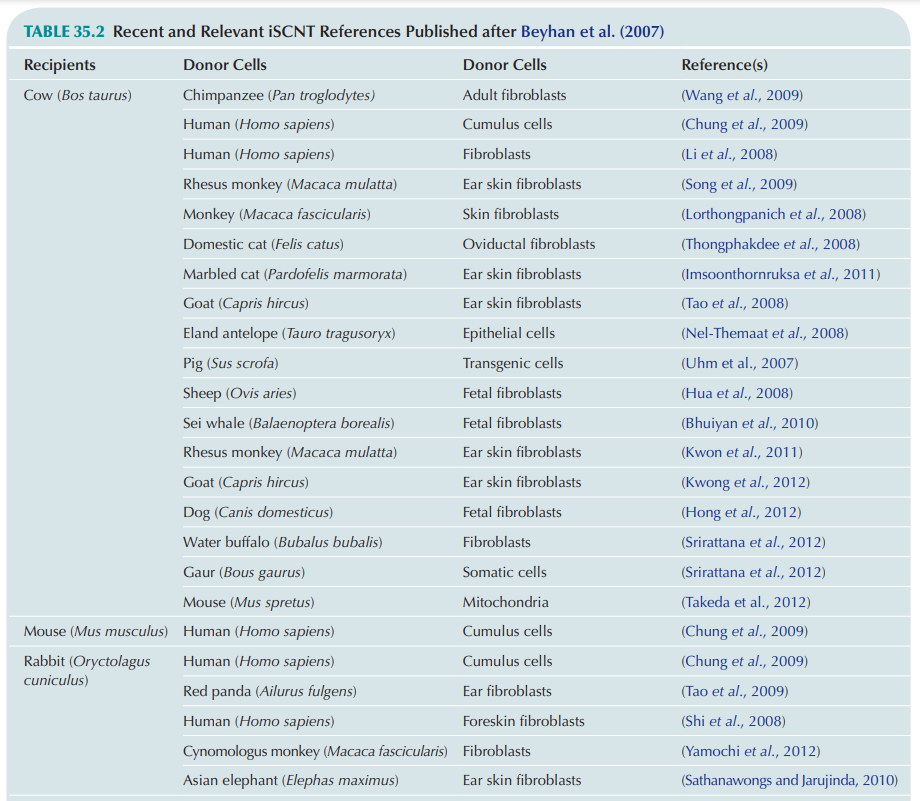Open the Wang et al., 2009 reference

(x=742, y=96)
